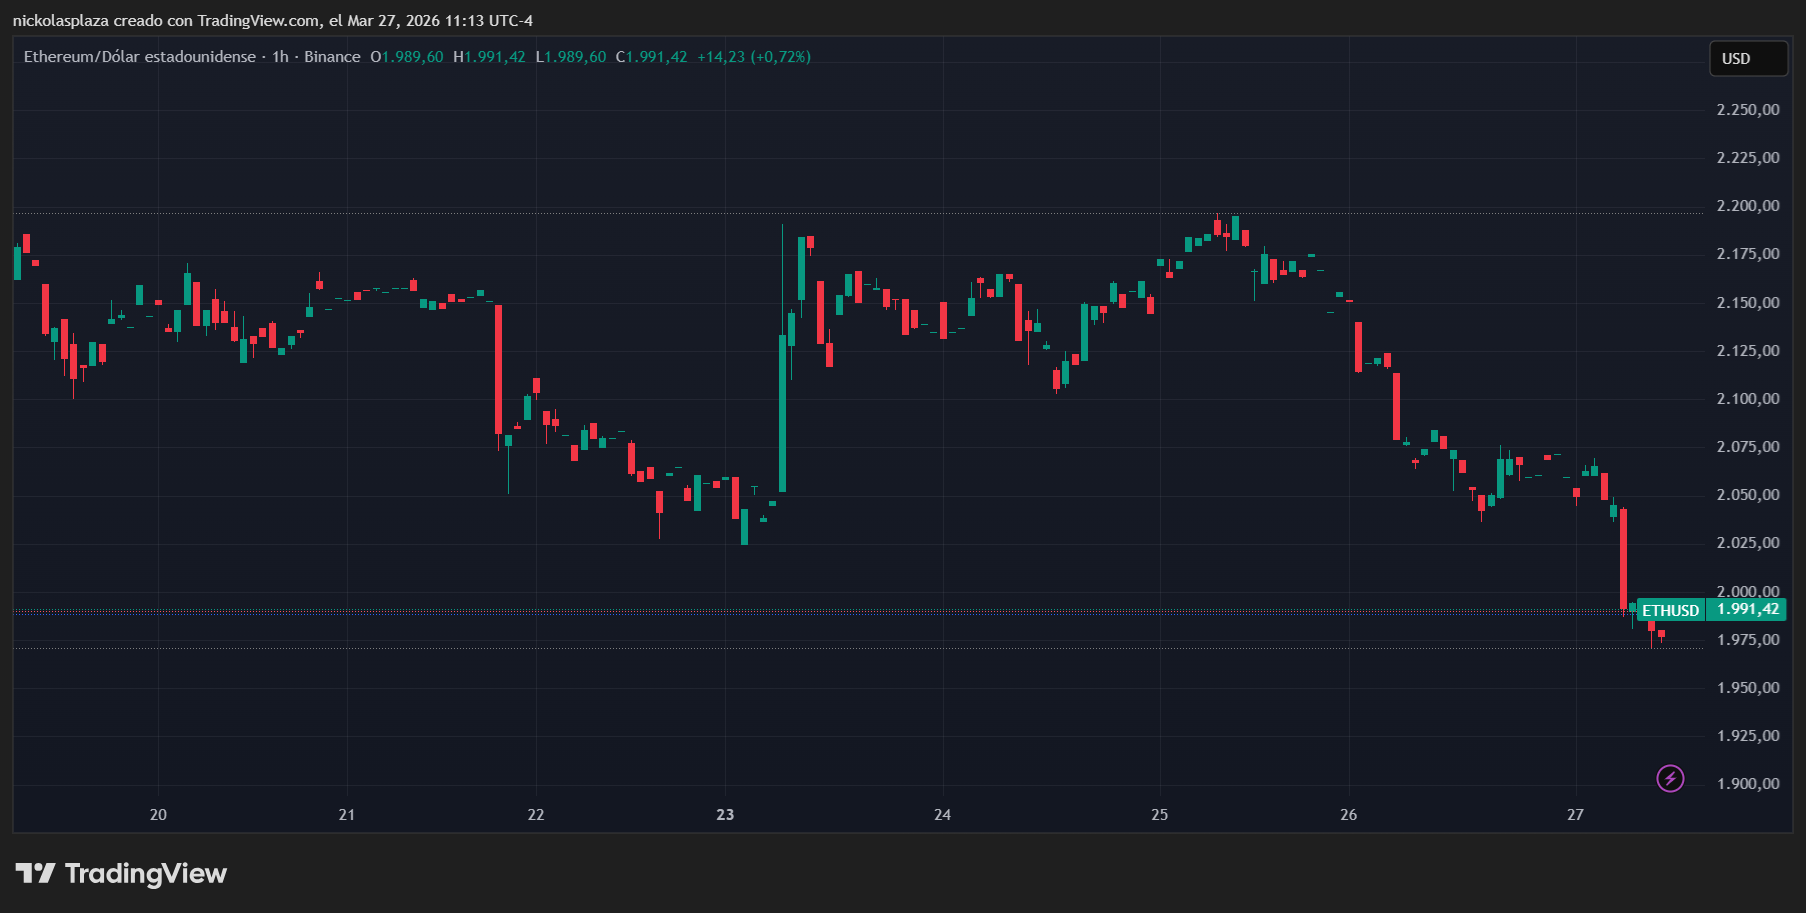Click the green ETHUSD symbol label
Screen dimensions: 1806x913
click(1670, 610)
